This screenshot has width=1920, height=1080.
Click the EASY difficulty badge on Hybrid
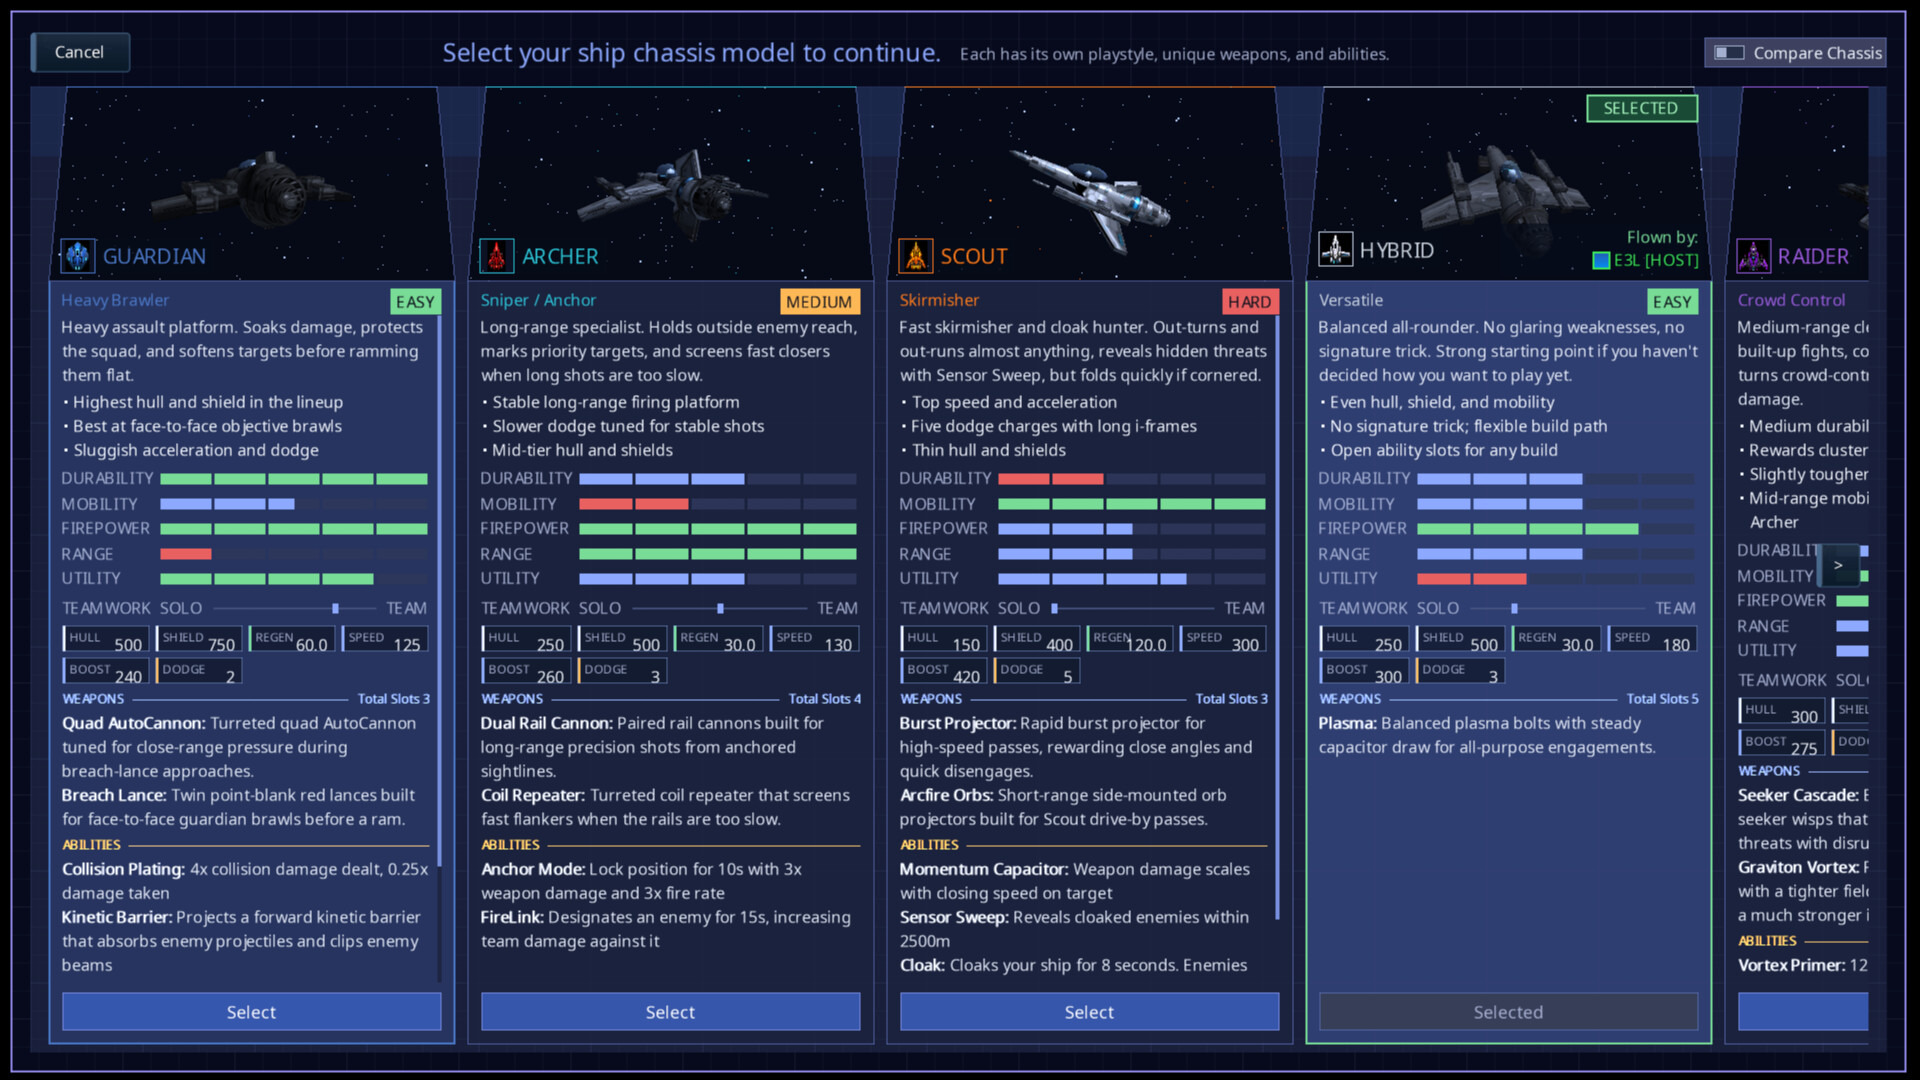tap(1672, 302)
